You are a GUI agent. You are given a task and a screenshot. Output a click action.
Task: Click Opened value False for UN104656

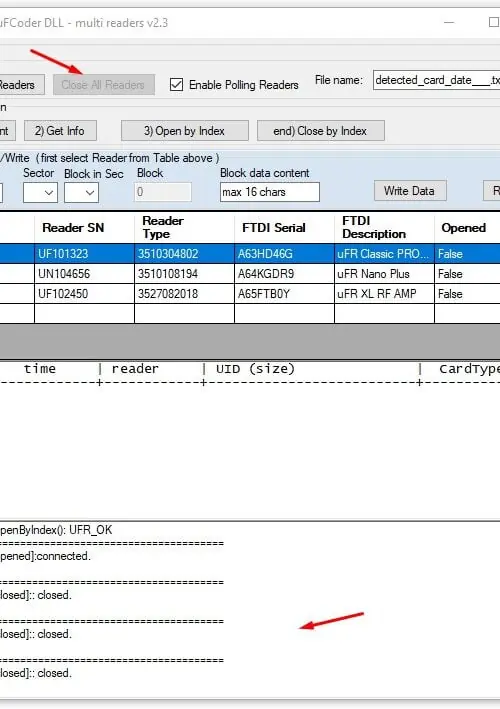467,274
